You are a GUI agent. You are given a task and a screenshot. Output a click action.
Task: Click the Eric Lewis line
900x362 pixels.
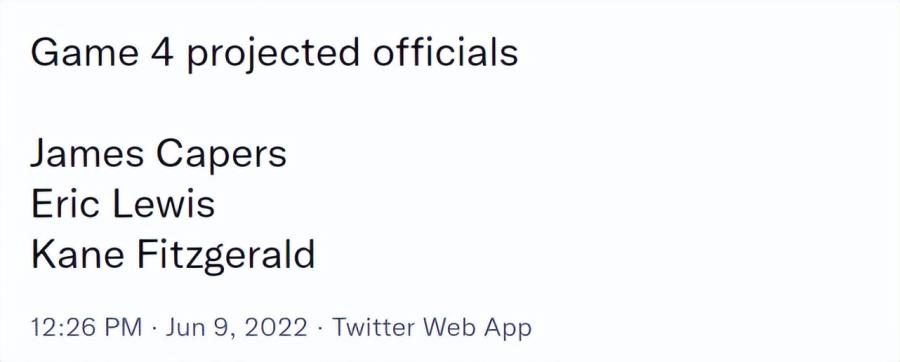[123, 203]
